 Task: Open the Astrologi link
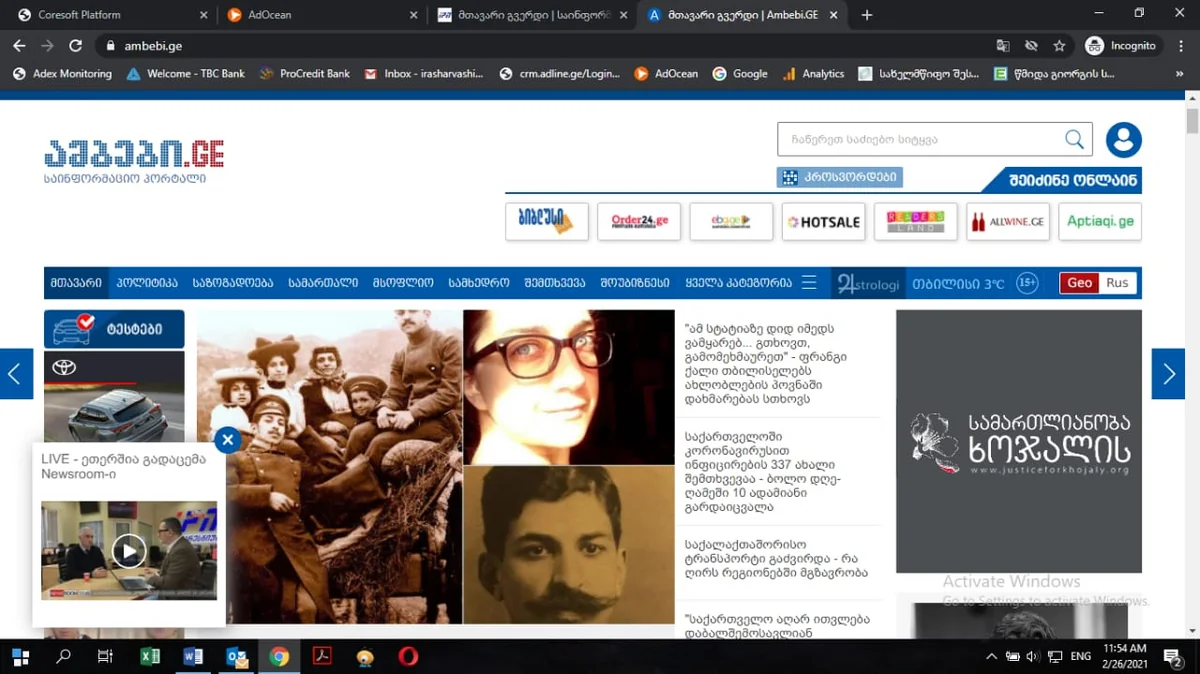pos(868,283)
